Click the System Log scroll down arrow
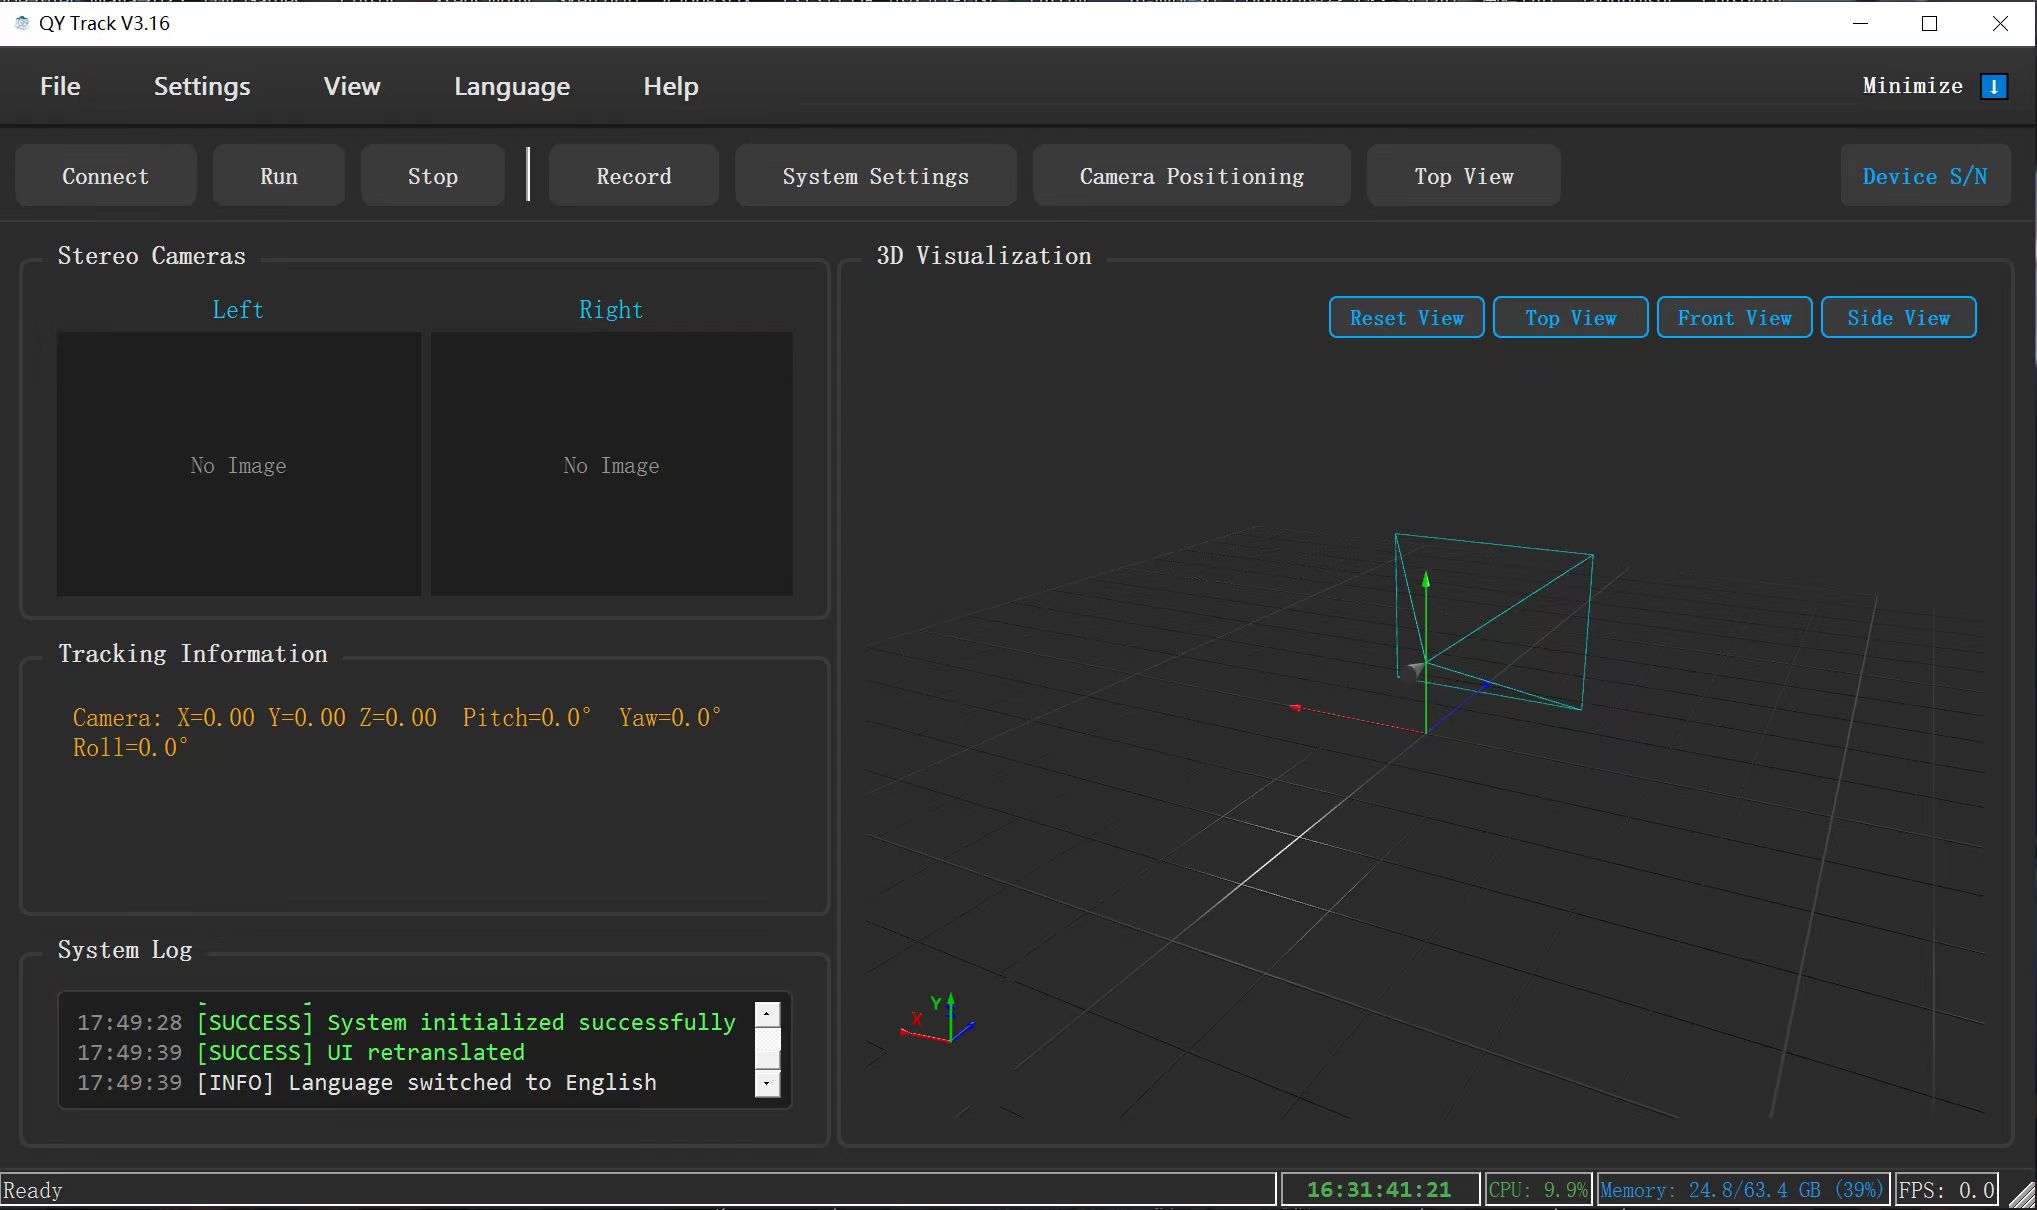This screenshot has width=2037, height=1210. point(767,1083)
